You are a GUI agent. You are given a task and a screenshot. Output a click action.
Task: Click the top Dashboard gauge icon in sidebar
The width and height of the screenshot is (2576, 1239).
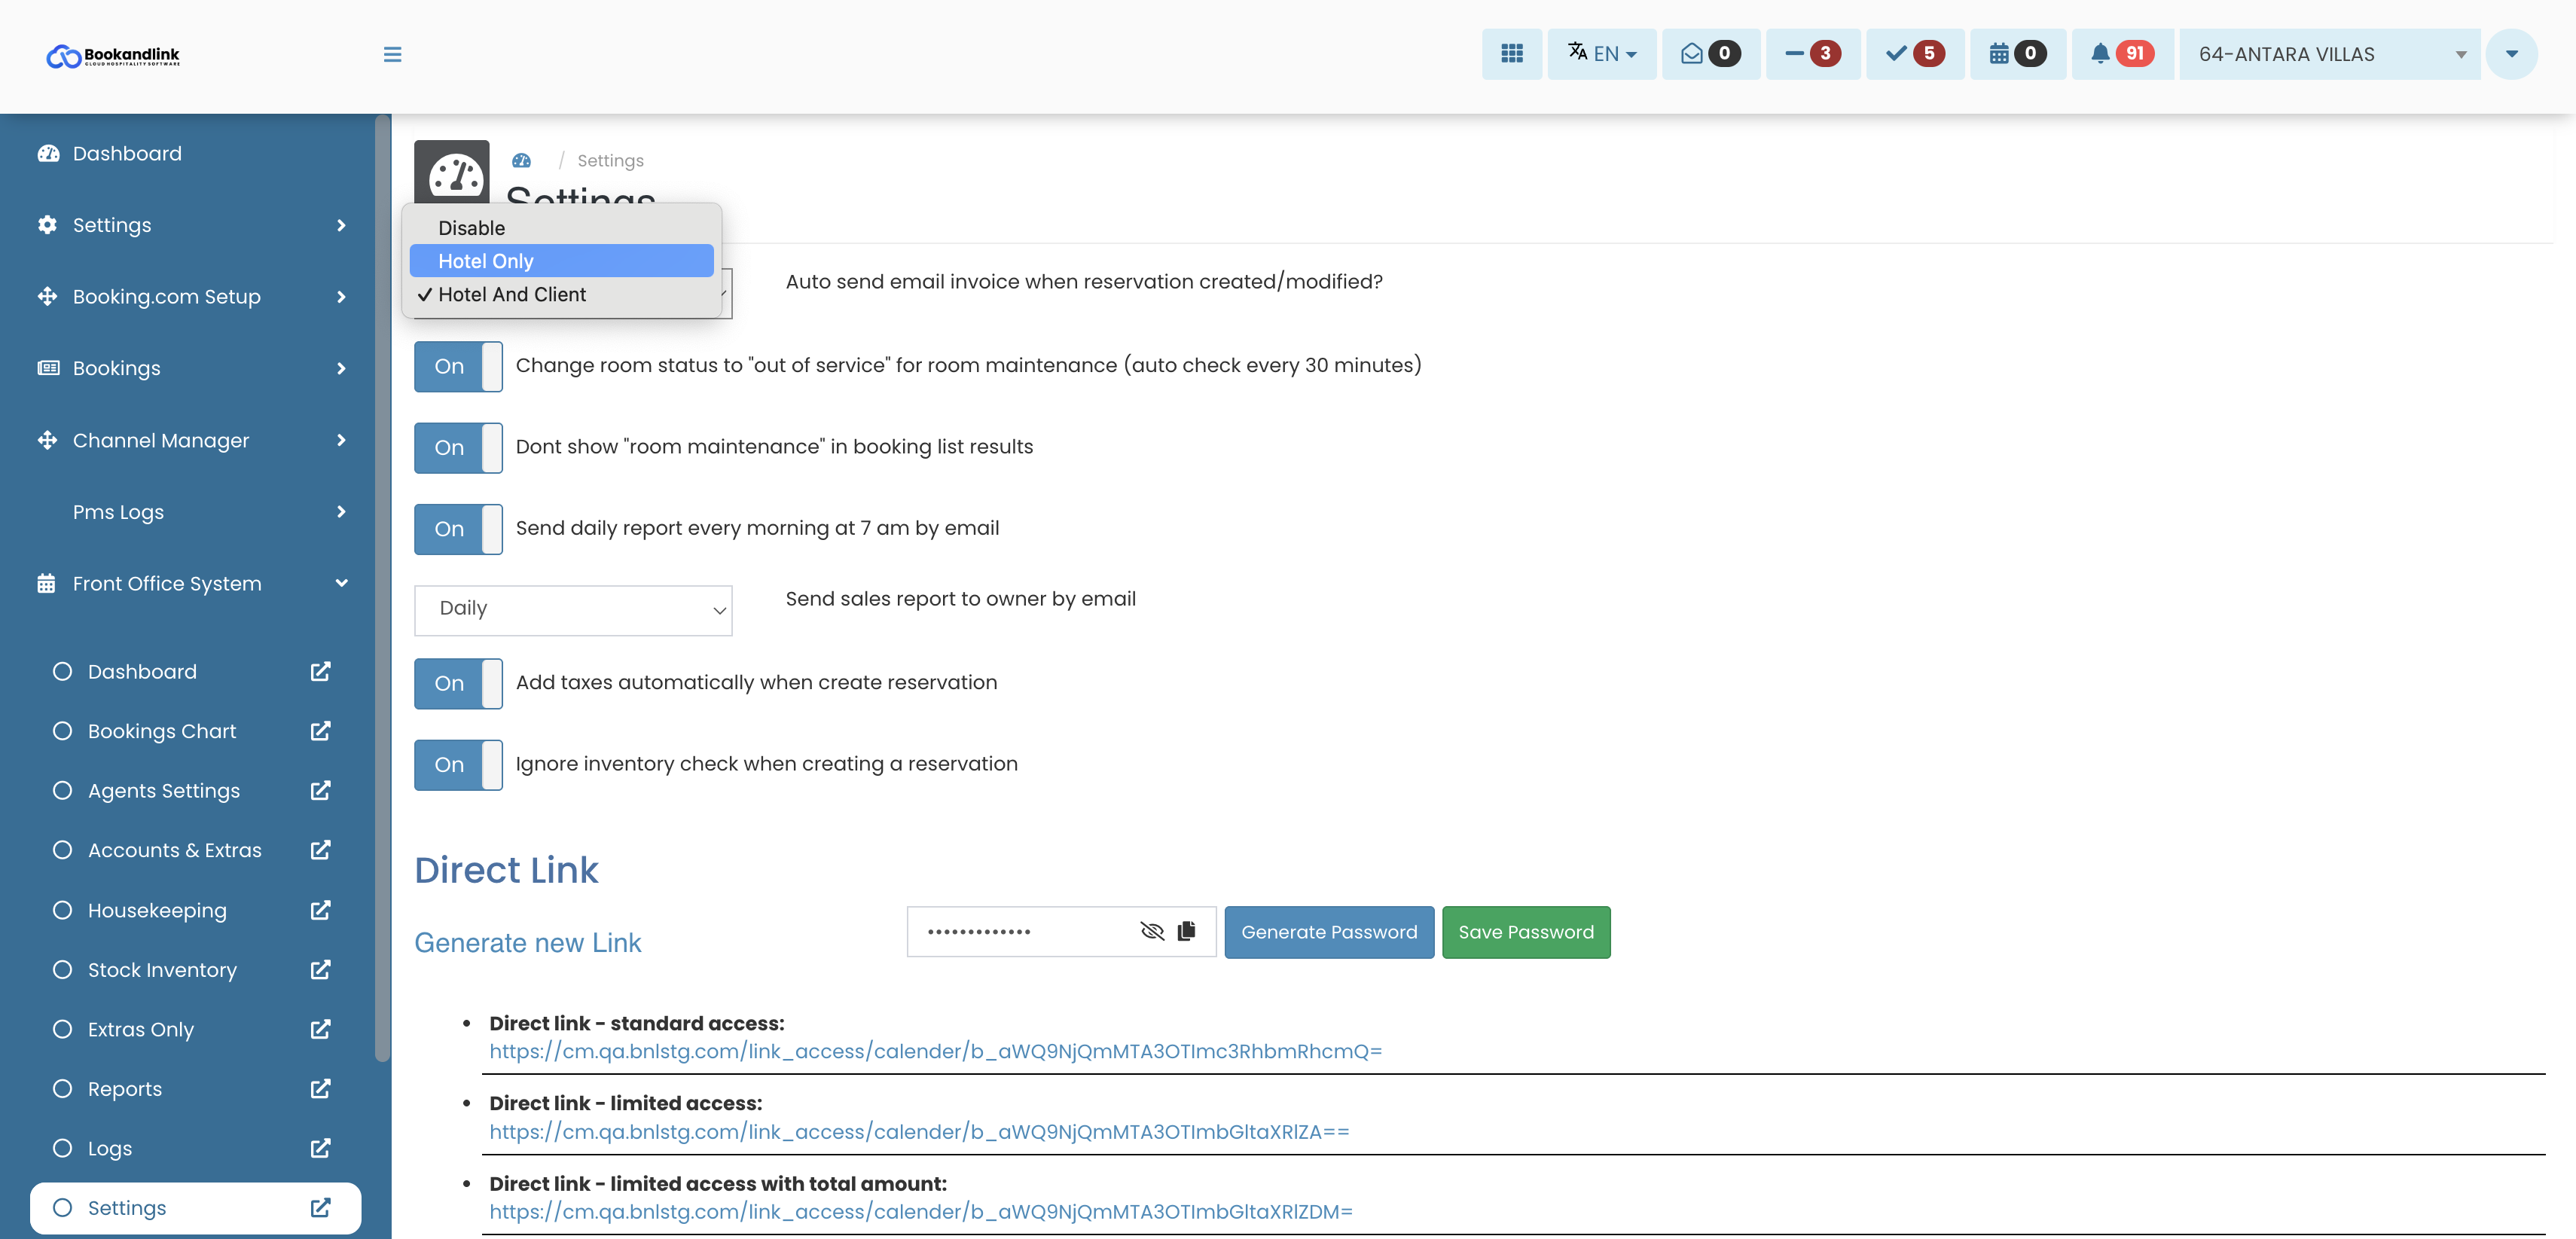pyautogui.click(x=48, y=153)
